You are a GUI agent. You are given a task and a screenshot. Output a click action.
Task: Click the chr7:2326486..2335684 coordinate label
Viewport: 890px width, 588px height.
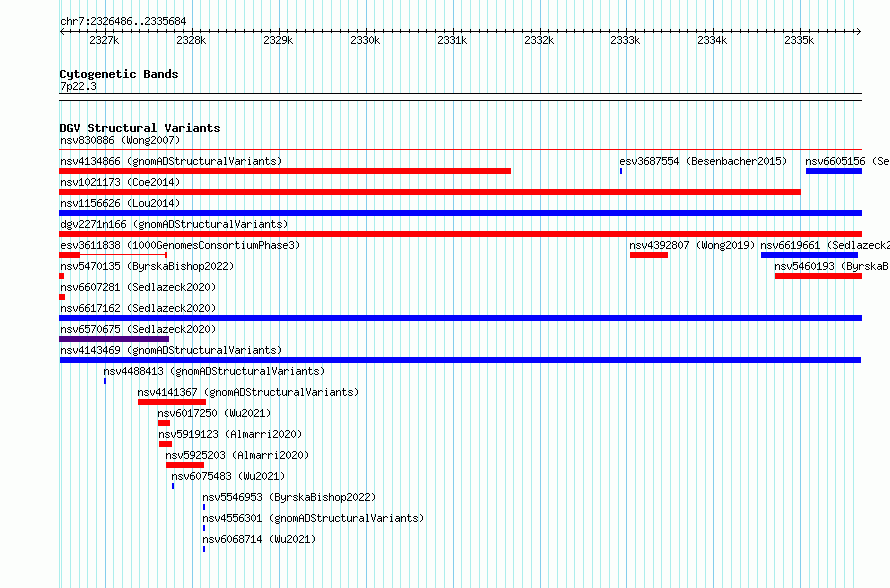(x=123, y=21)
